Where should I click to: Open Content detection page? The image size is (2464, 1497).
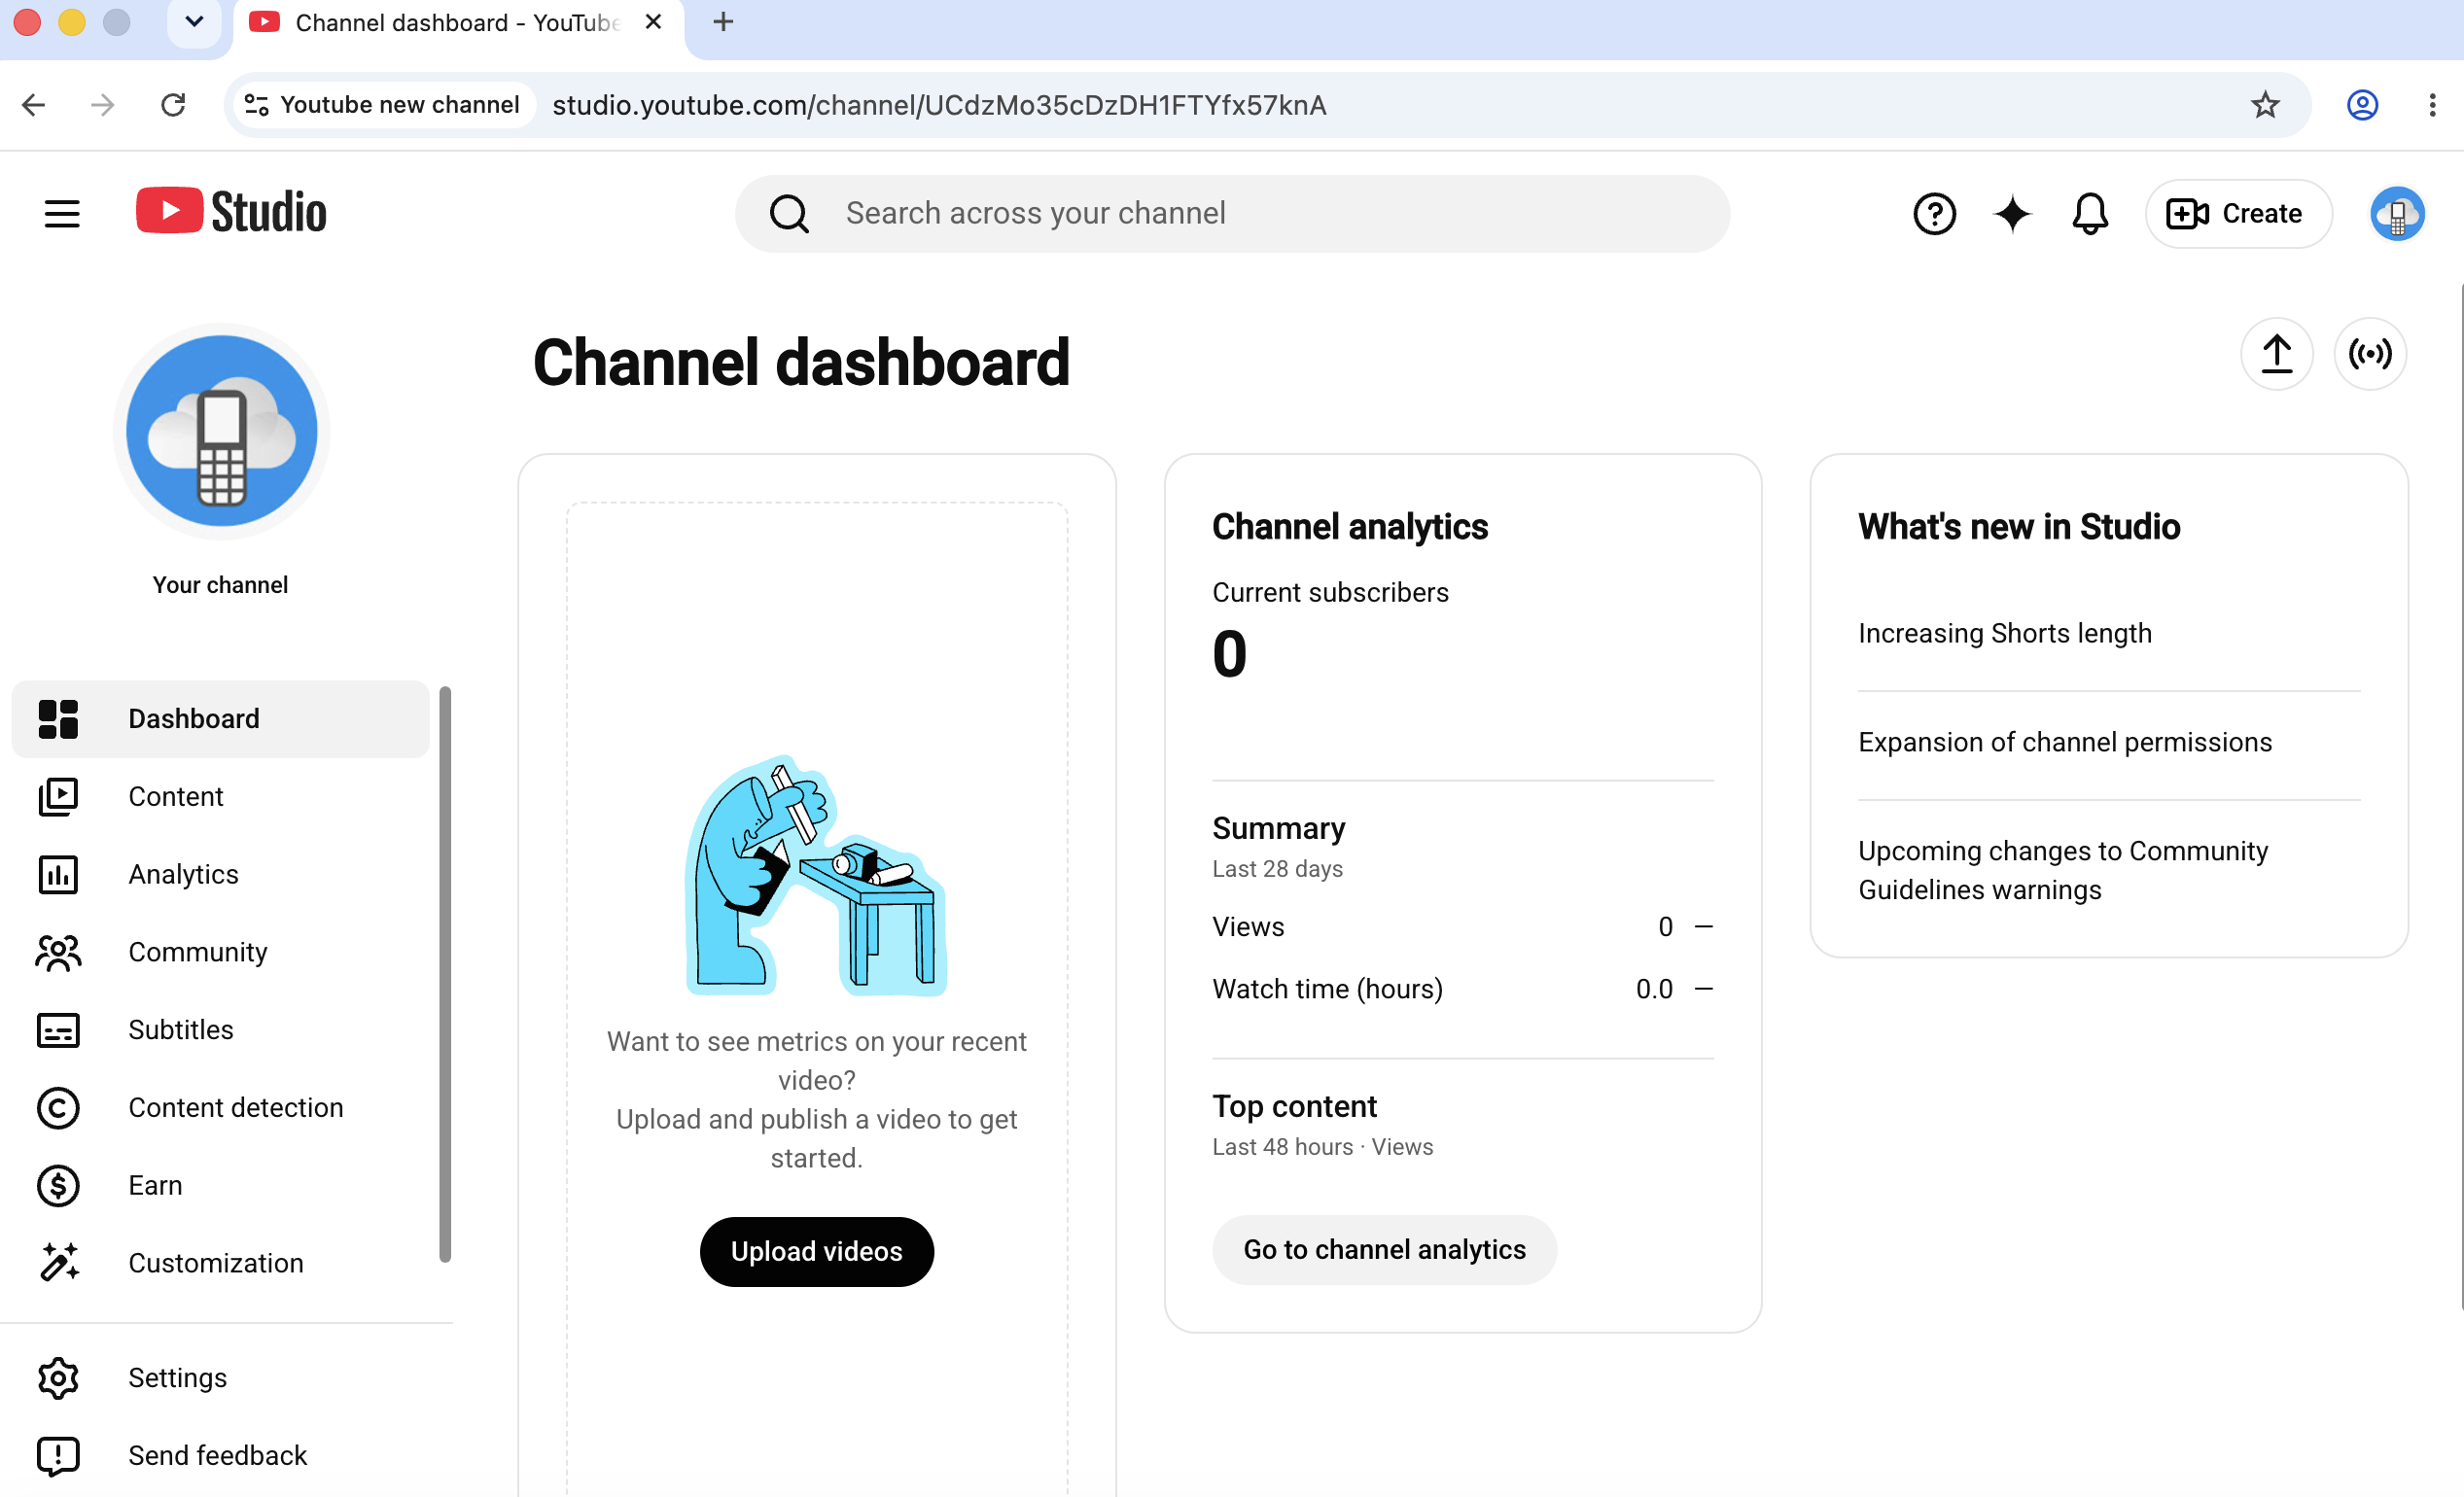click(x=221, y=1108)
